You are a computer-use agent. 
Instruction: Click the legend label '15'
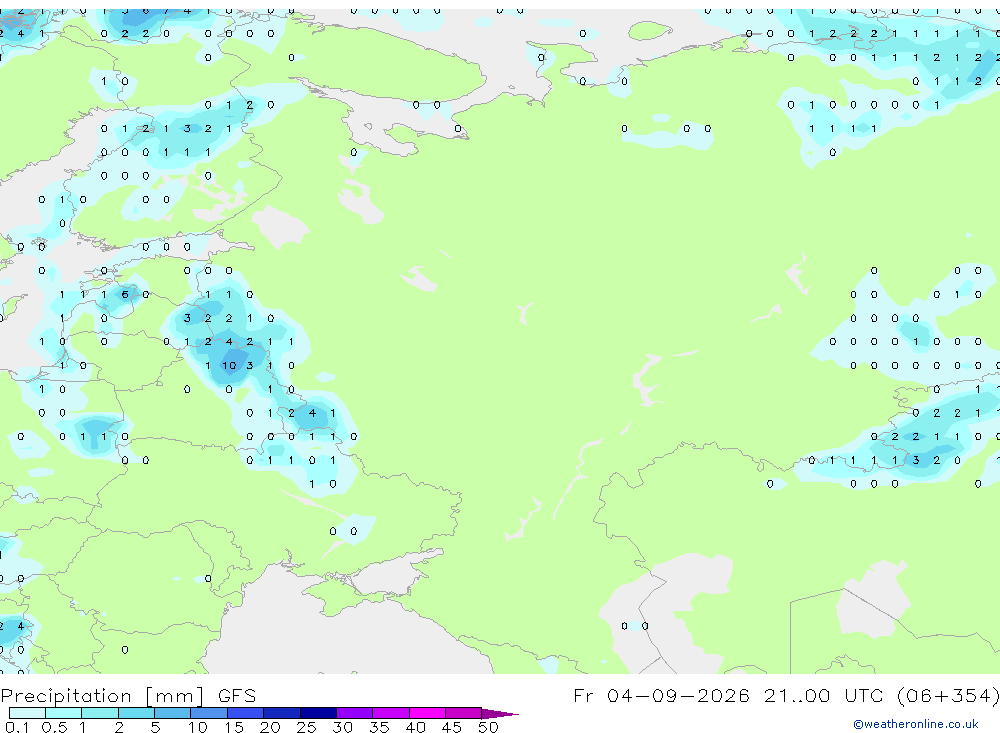[233, 727]
